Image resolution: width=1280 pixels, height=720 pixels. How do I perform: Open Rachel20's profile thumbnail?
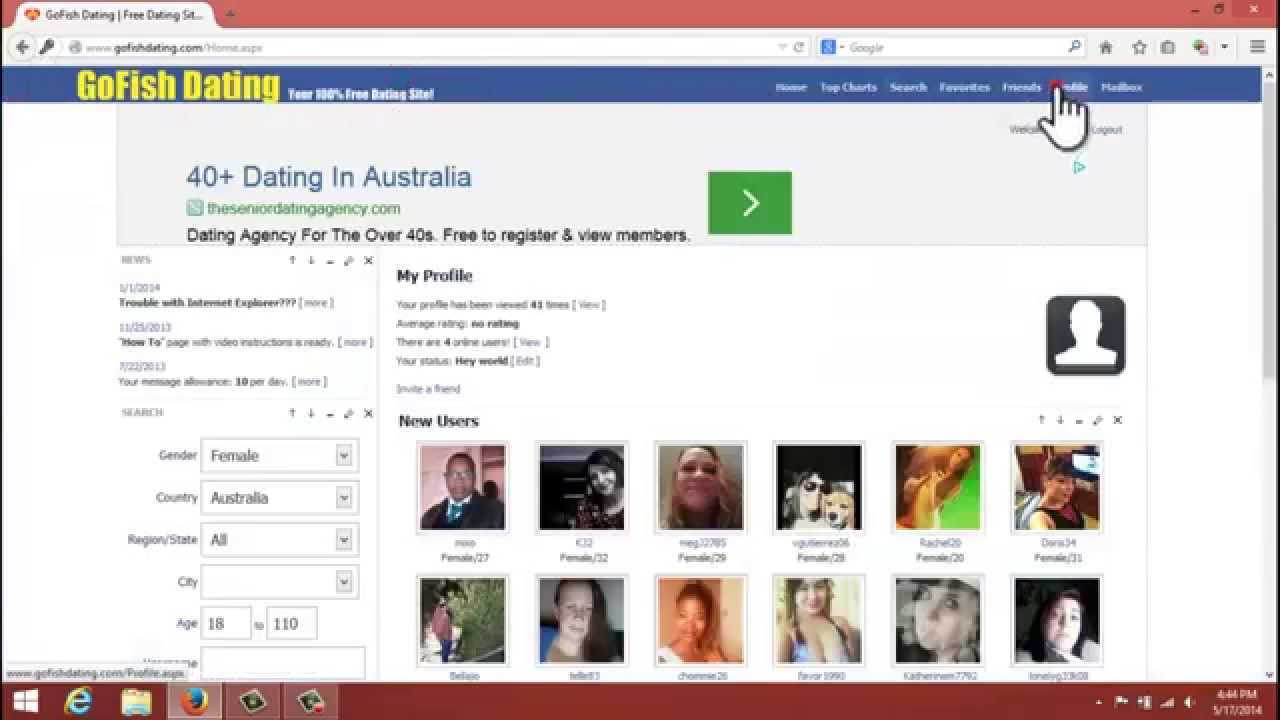[x=938, y=487]
